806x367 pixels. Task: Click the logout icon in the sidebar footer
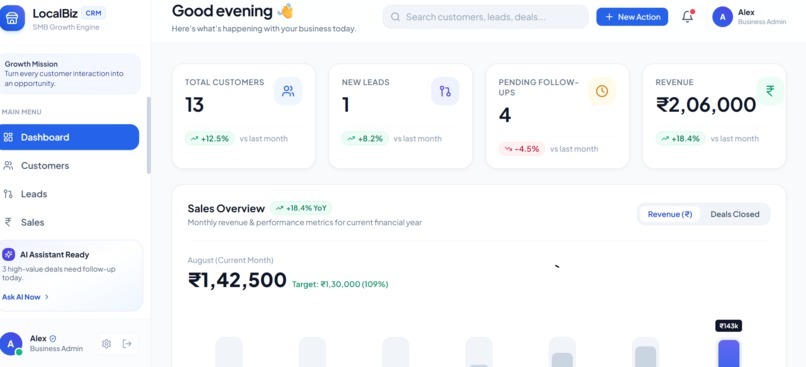(127, 344)
